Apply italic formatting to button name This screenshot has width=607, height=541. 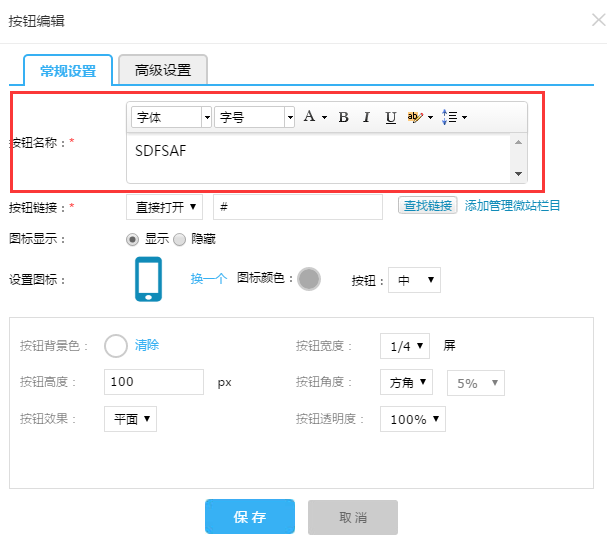366,117
